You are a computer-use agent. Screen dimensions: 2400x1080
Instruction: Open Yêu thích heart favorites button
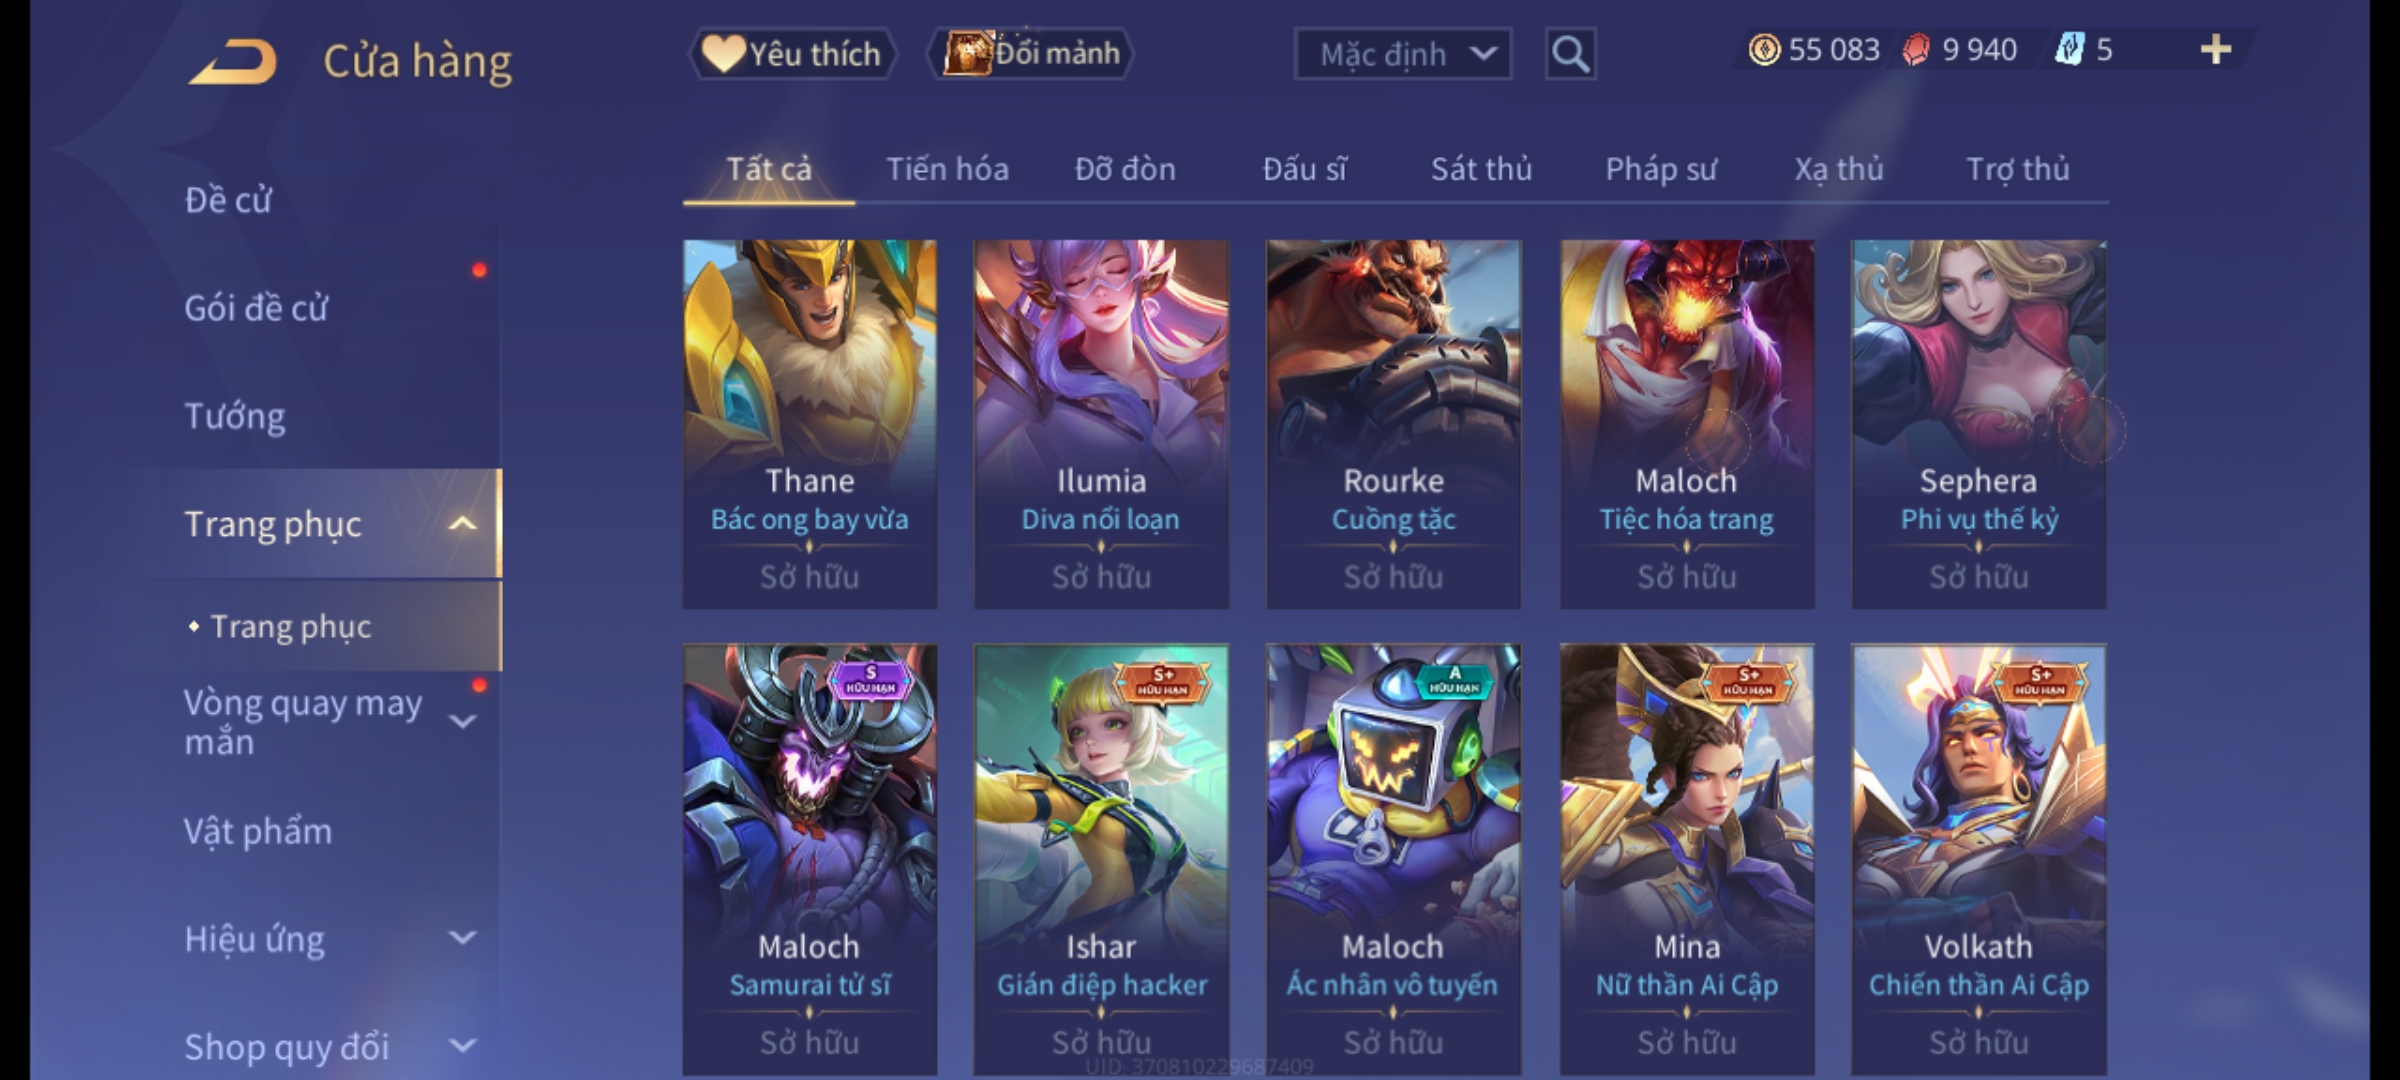[792, 54]
